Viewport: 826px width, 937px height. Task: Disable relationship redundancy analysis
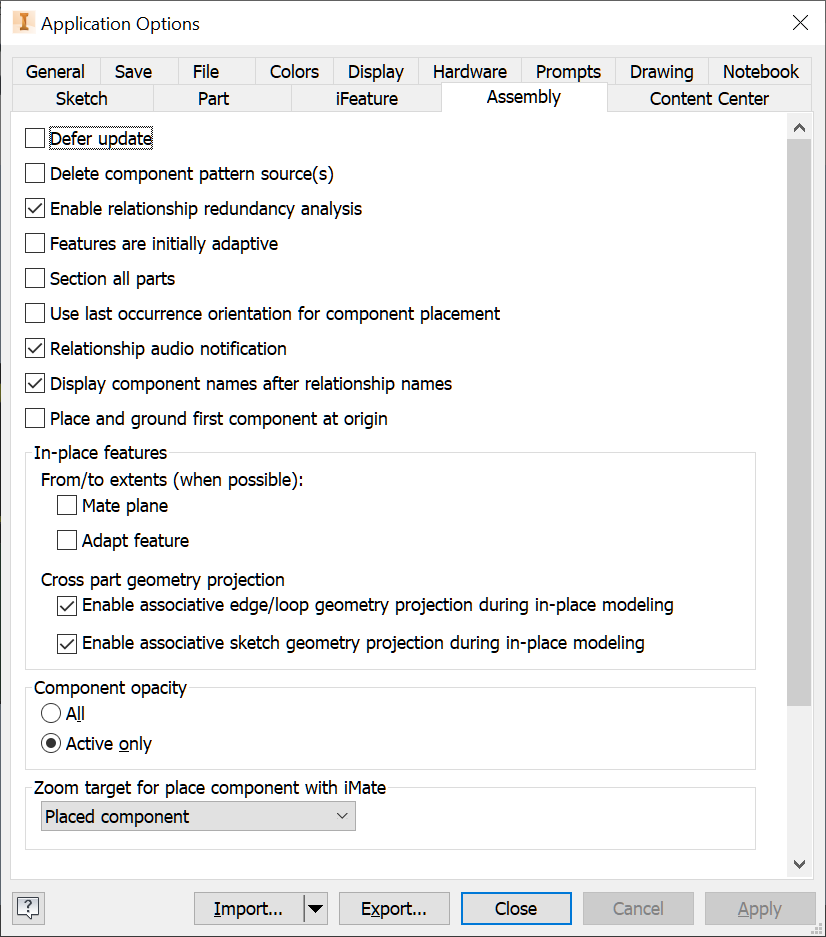coord(34,208)
